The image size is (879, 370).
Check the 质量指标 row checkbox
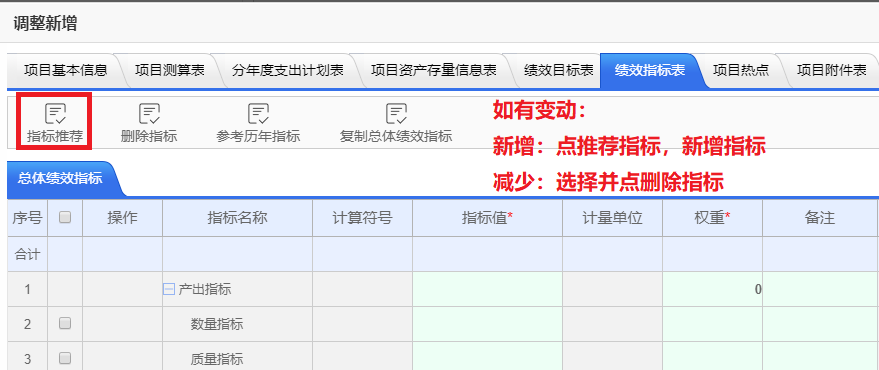tap(65, 358)
